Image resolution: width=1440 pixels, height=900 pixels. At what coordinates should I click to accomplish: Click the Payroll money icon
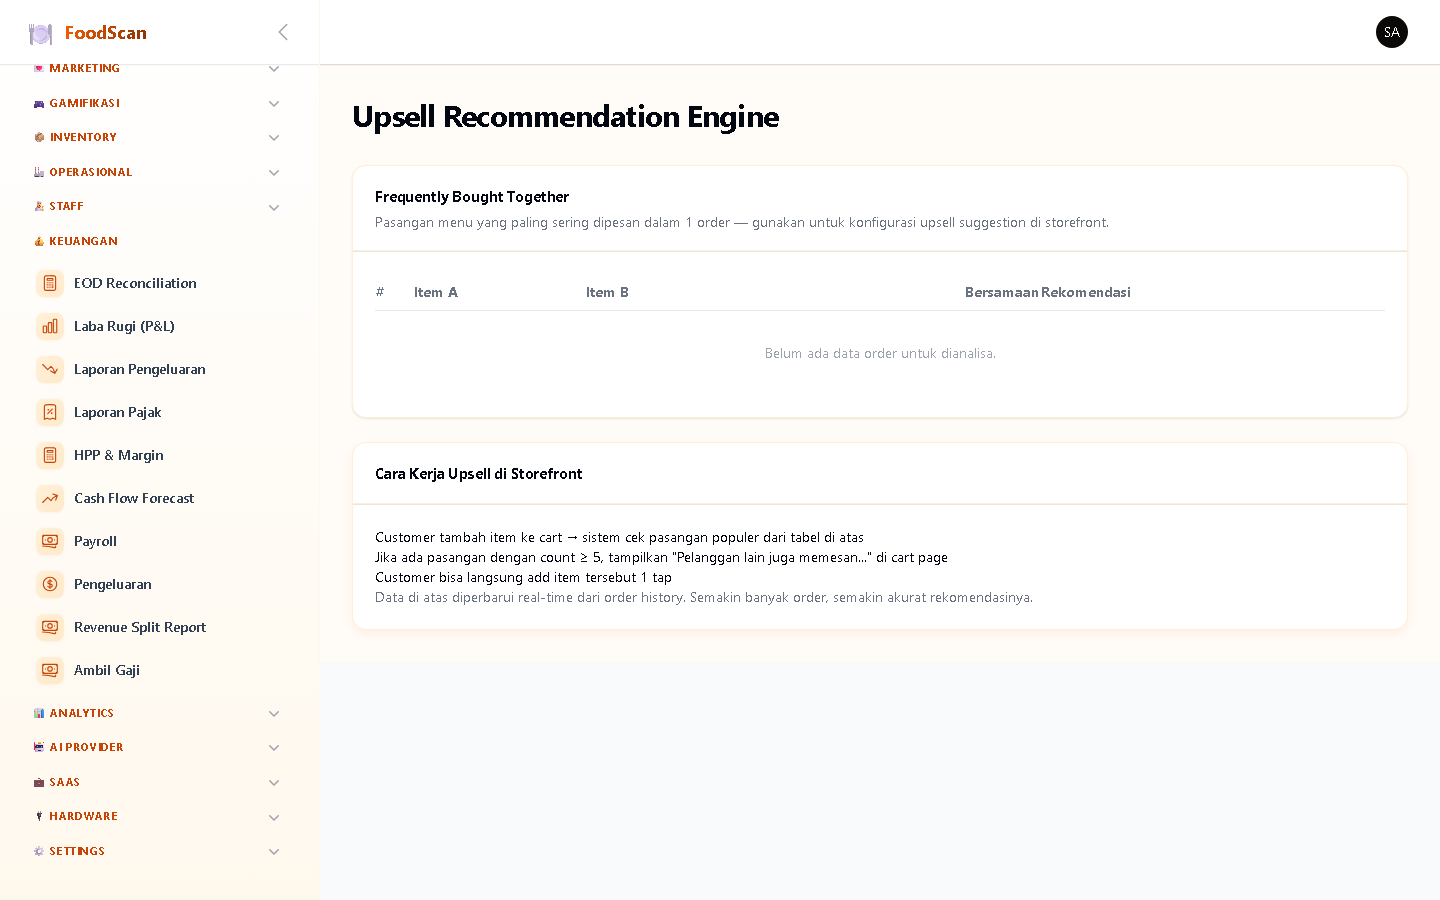[50, 541]
